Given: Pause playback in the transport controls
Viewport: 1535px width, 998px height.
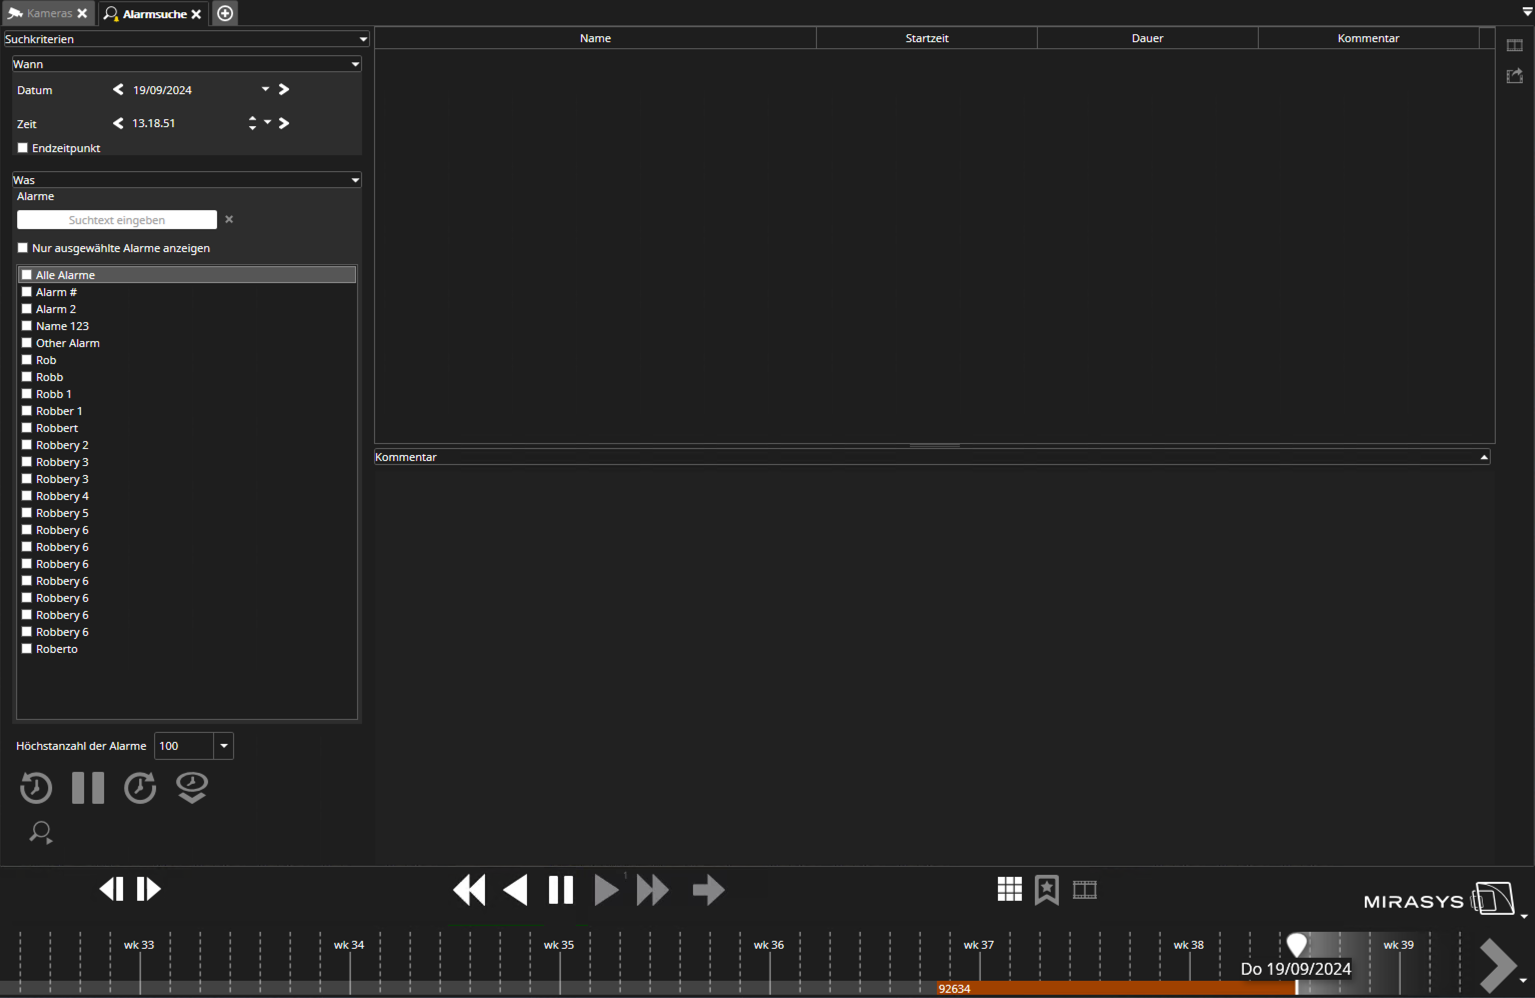Looking at the screenshot, I should 561,890.
